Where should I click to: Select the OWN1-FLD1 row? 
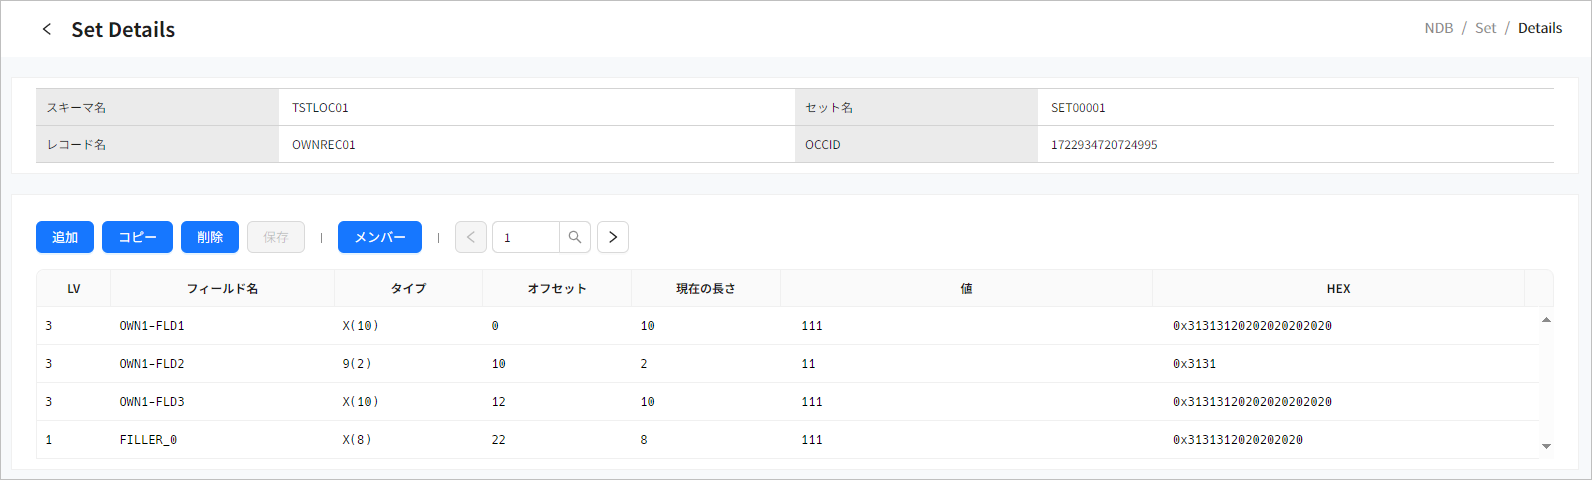tap(152, 326)
